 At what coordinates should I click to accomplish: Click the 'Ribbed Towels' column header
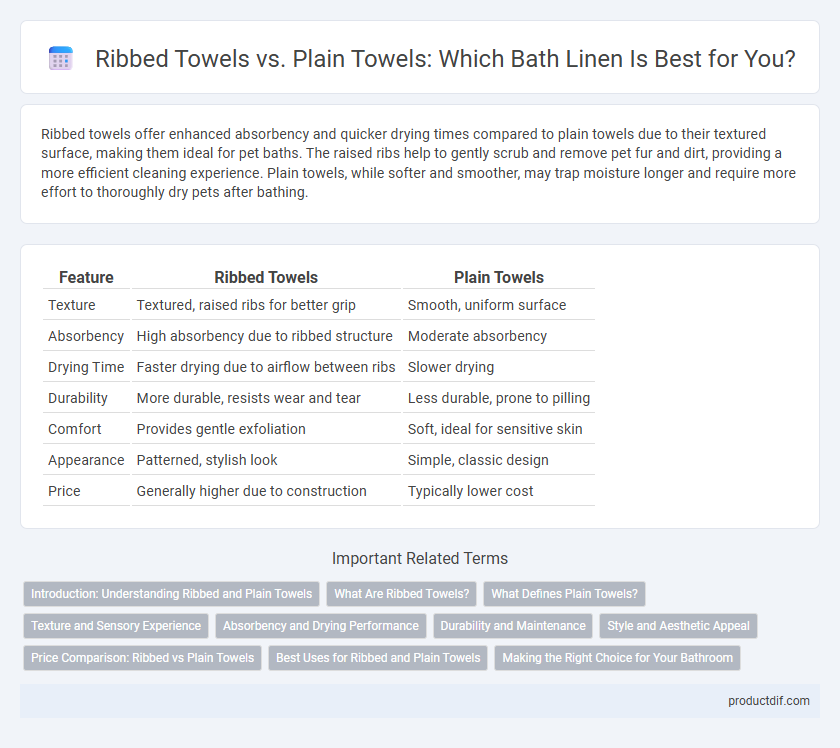point(266,277)
